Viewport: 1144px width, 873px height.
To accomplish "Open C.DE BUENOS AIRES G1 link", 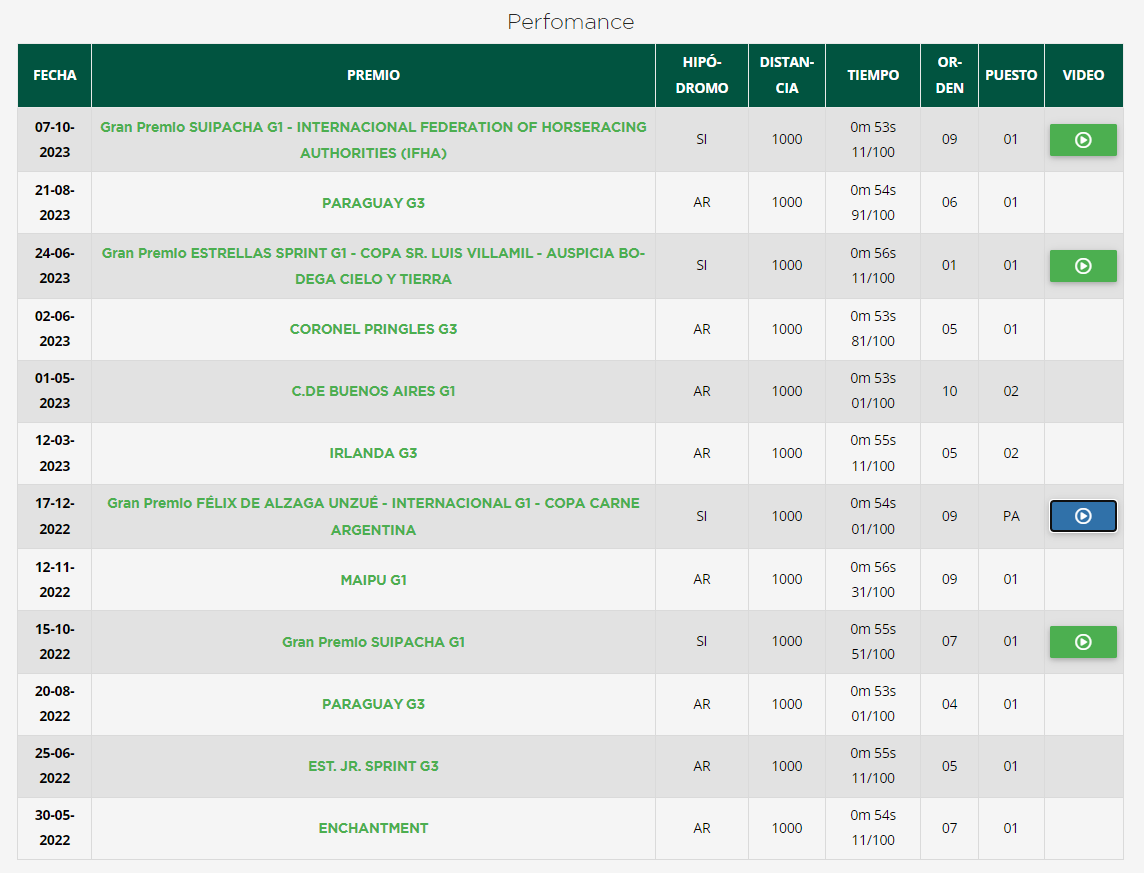I will click(373, 391).
